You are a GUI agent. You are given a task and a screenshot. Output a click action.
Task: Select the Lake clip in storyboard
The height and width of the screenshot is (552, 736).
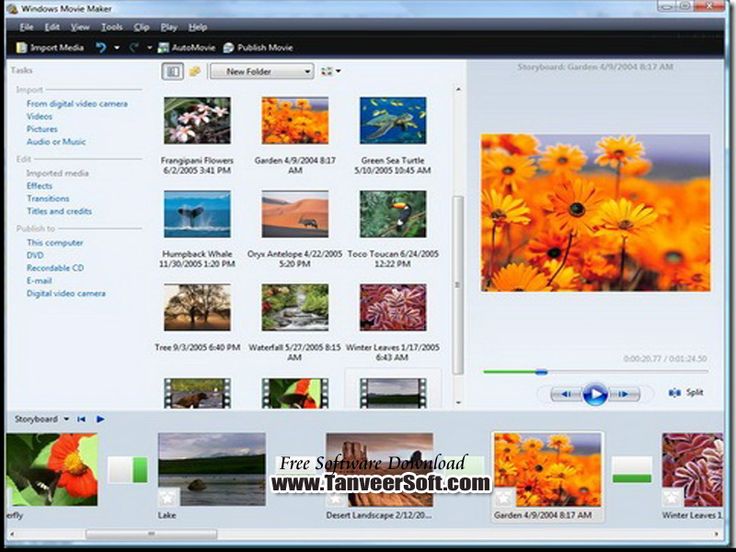[212, 469]
